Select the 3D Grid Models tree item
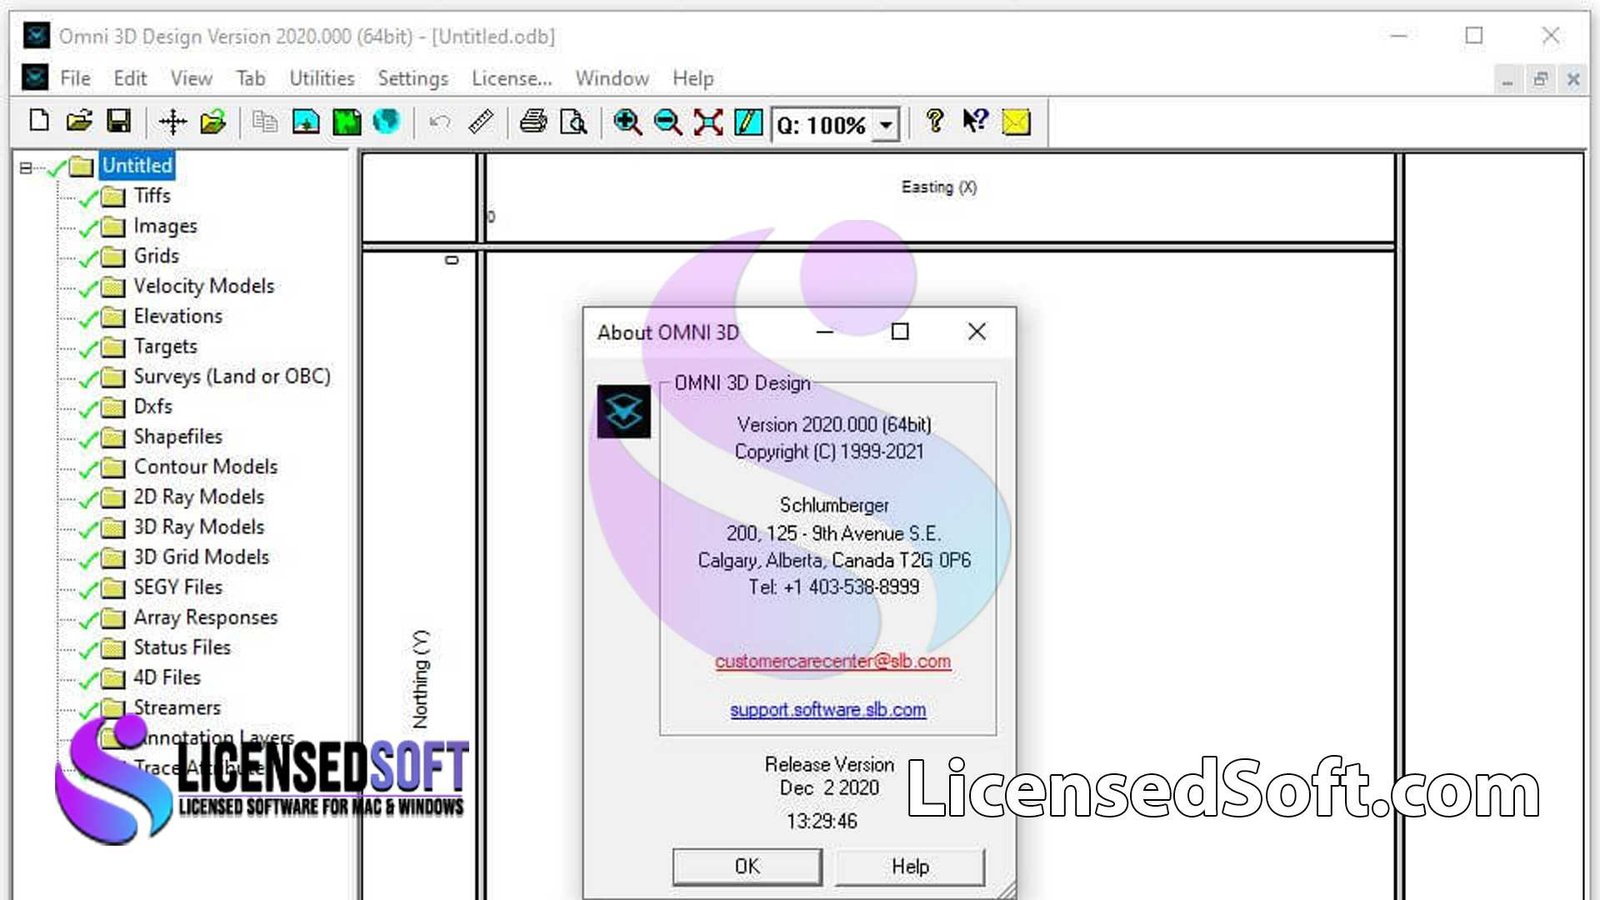Viewport: 1600px width, 900px height. (x=201, y=556)
